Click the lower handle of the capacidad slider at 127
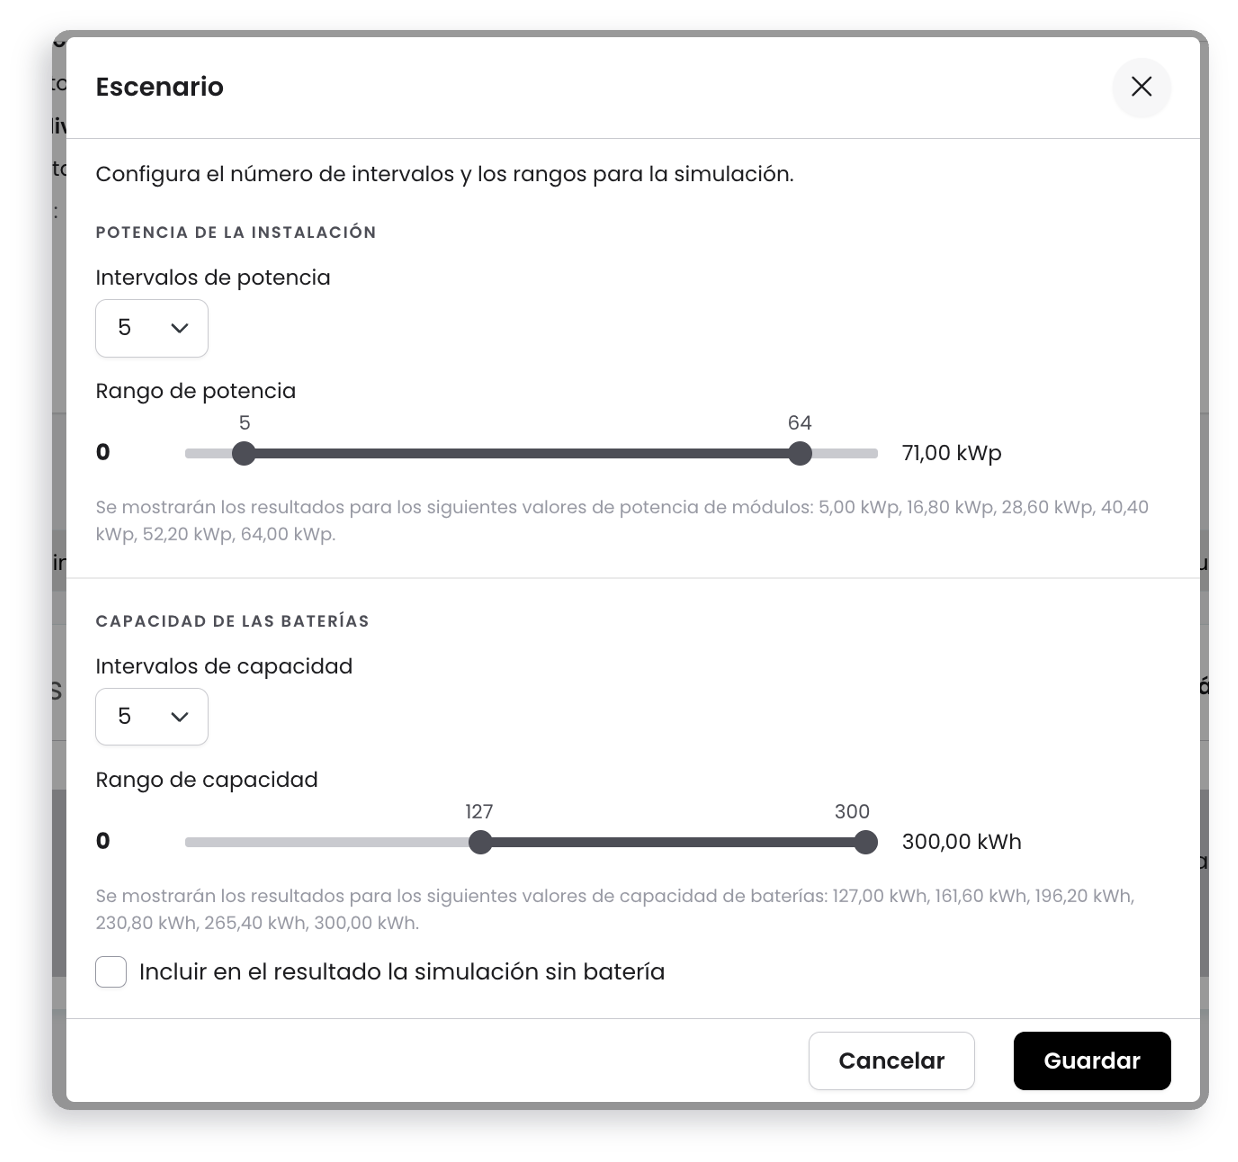This screenshot has height=1162, width=1238. (x=480, y=842)
